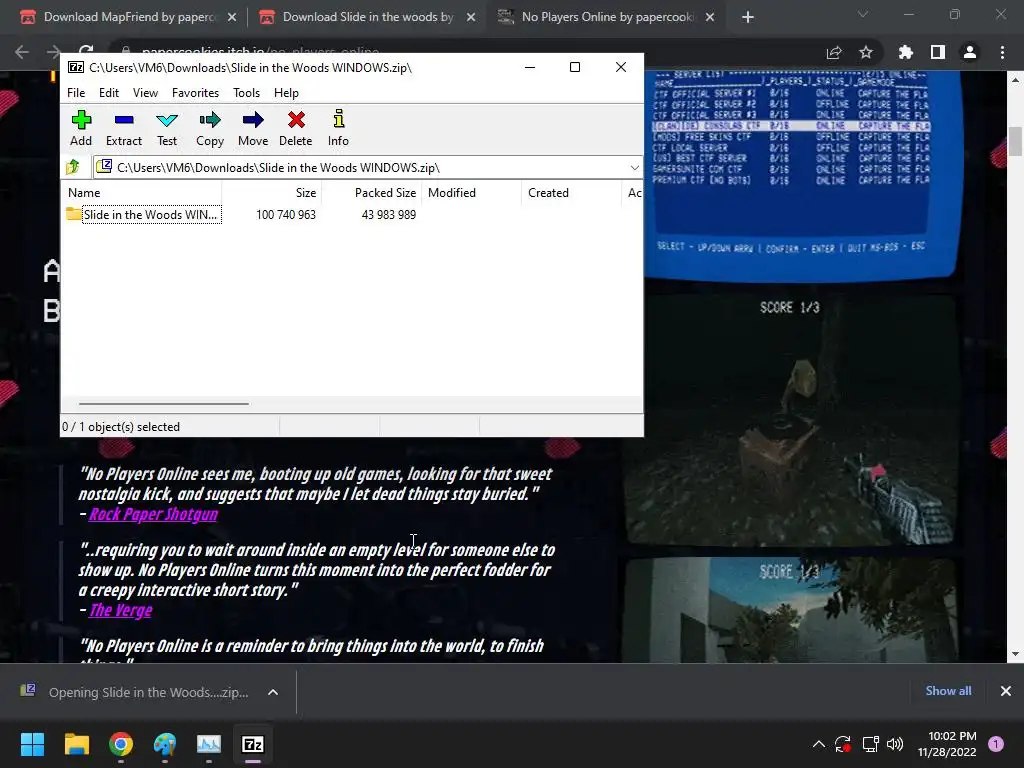Open the View menu in 7-Zip

click(145, 93)
